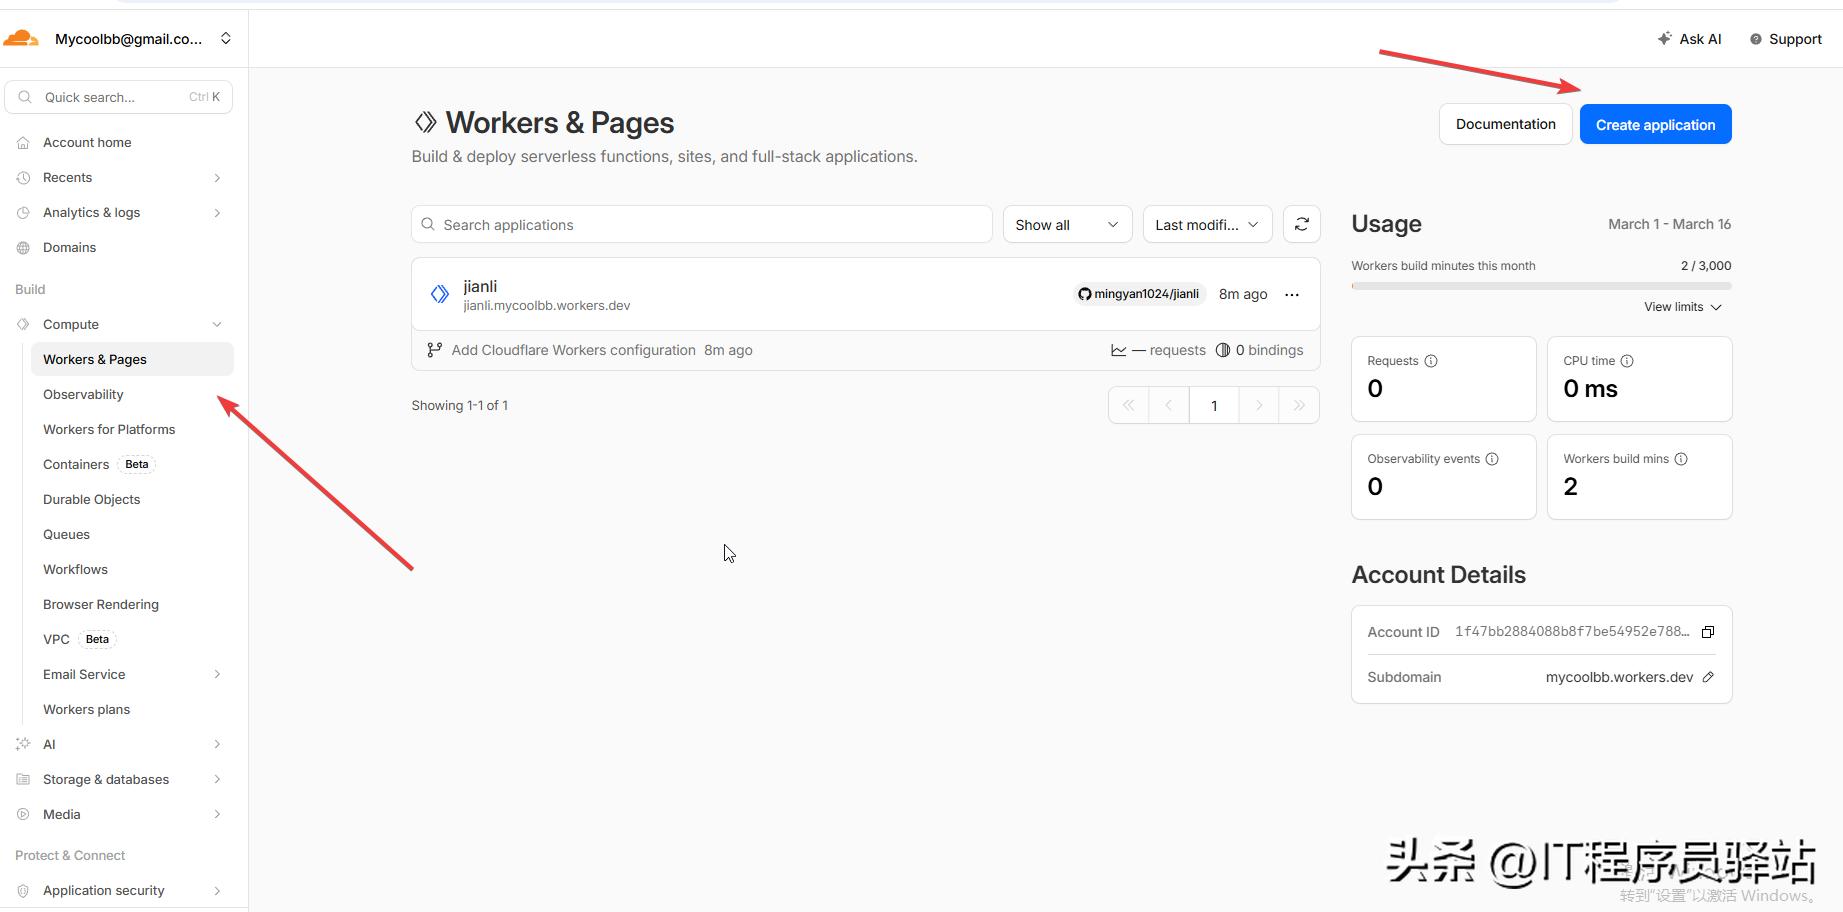Open the account switcher dropdown
The width and height of the screenshot is (1843, 912).
click(226, 39)
